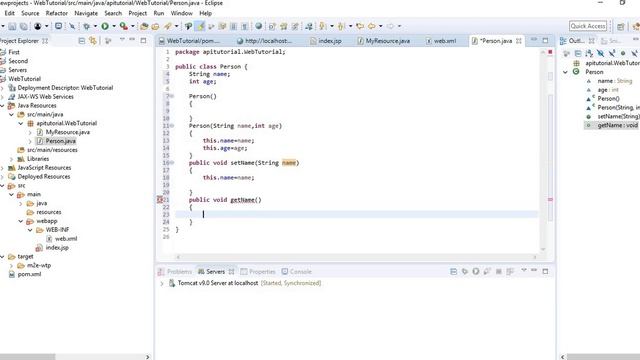Viewport: 640px width, 360px height.
Task: Switch to the Problems tab
Action: [x=175, y=271]
